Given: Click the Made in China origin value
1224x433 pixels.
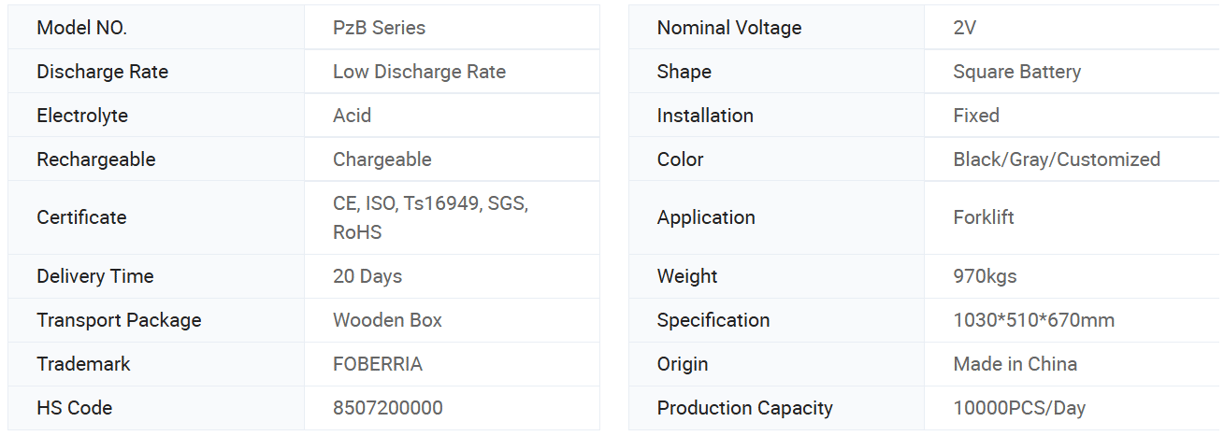Looking at the screenshot, I should pos(1015,365).
